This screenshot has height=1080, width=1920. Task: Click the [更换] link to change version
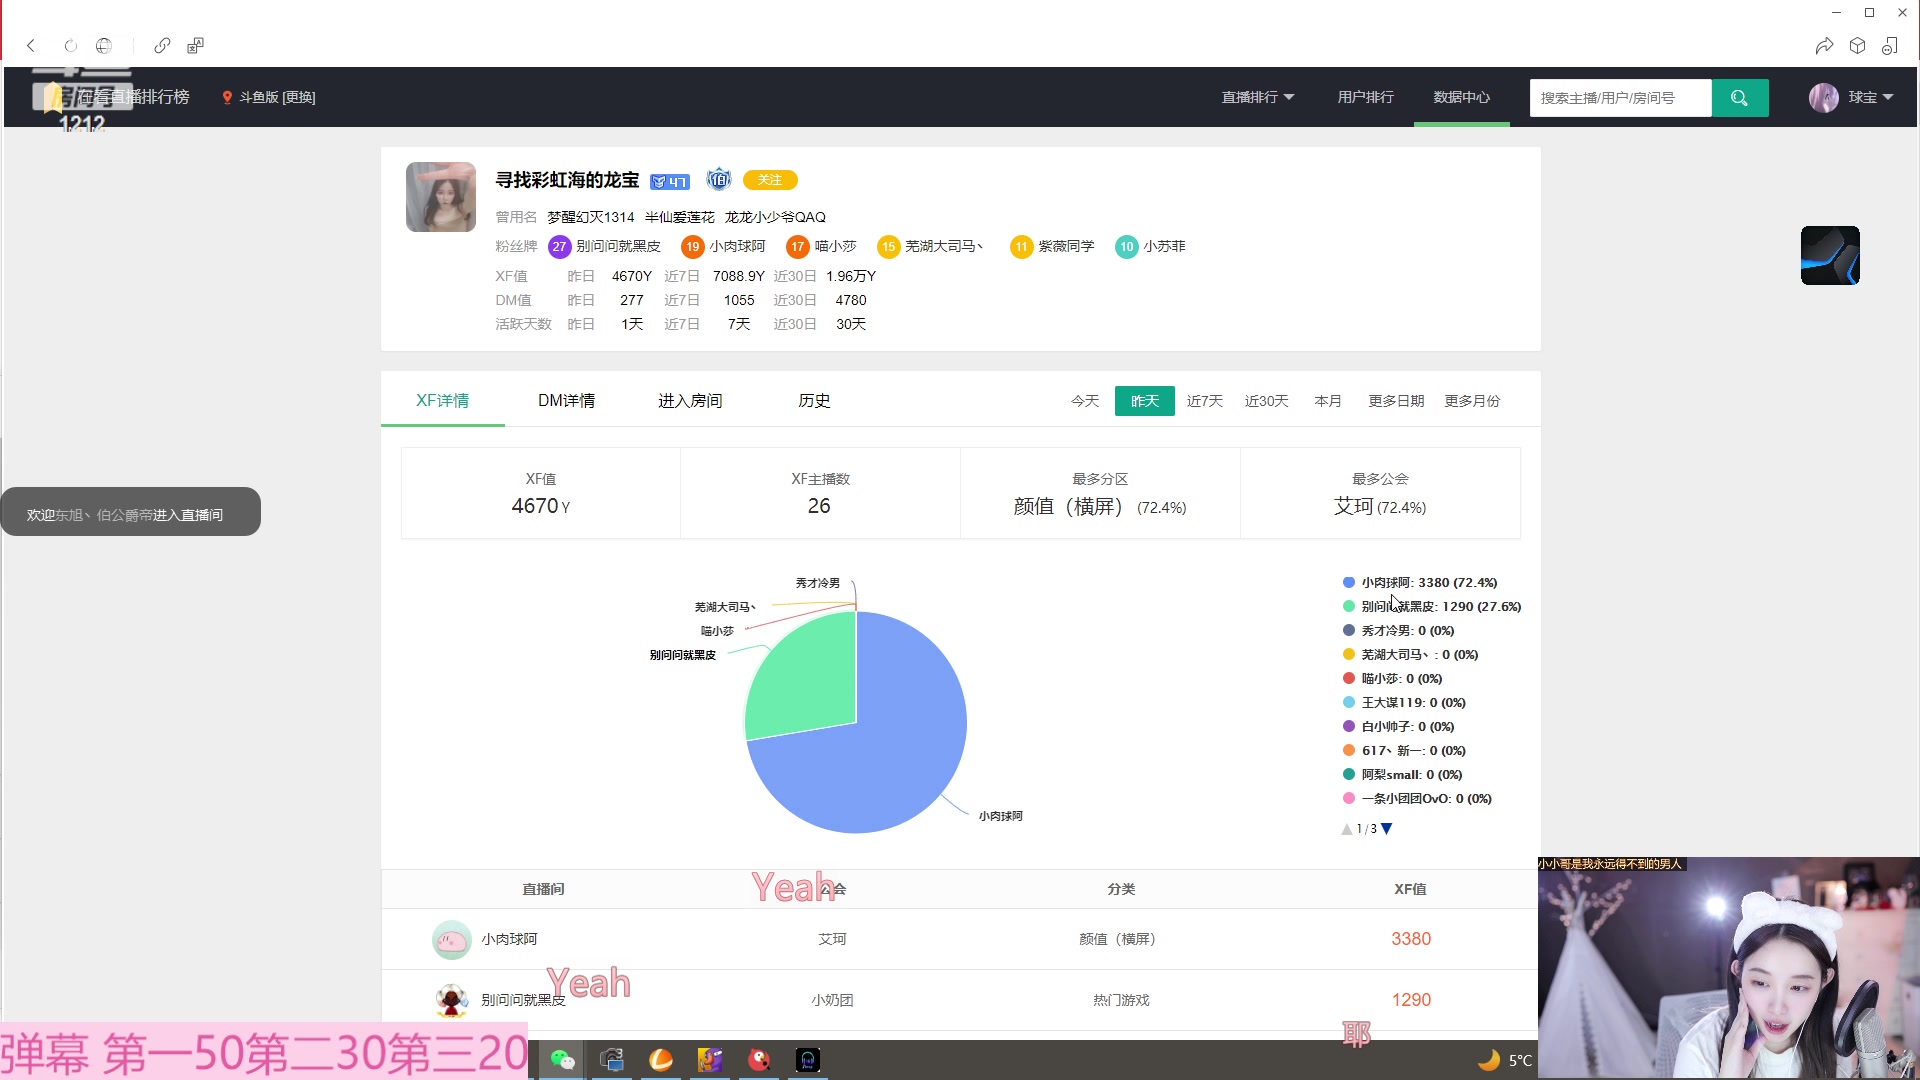[296, 97]
